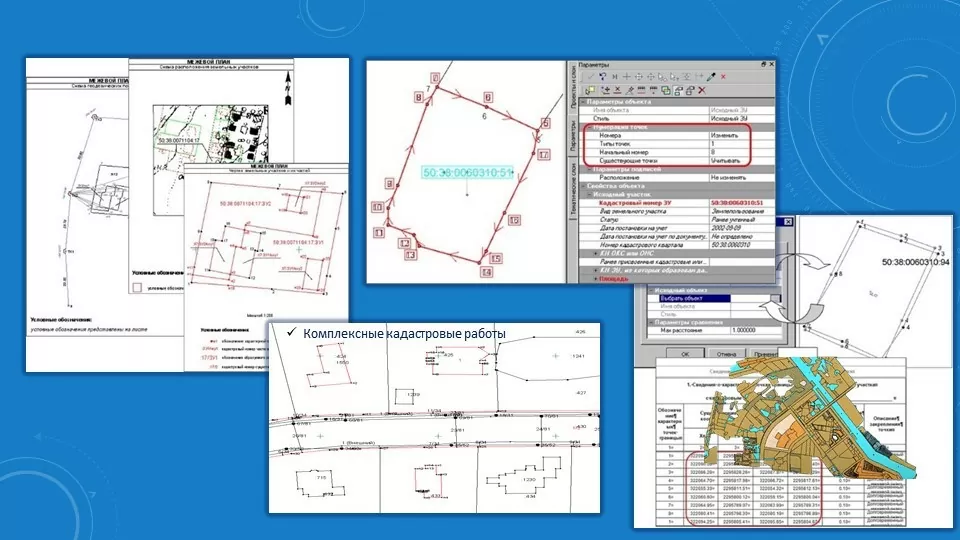Click the large red X delete icon

(702, 91)
